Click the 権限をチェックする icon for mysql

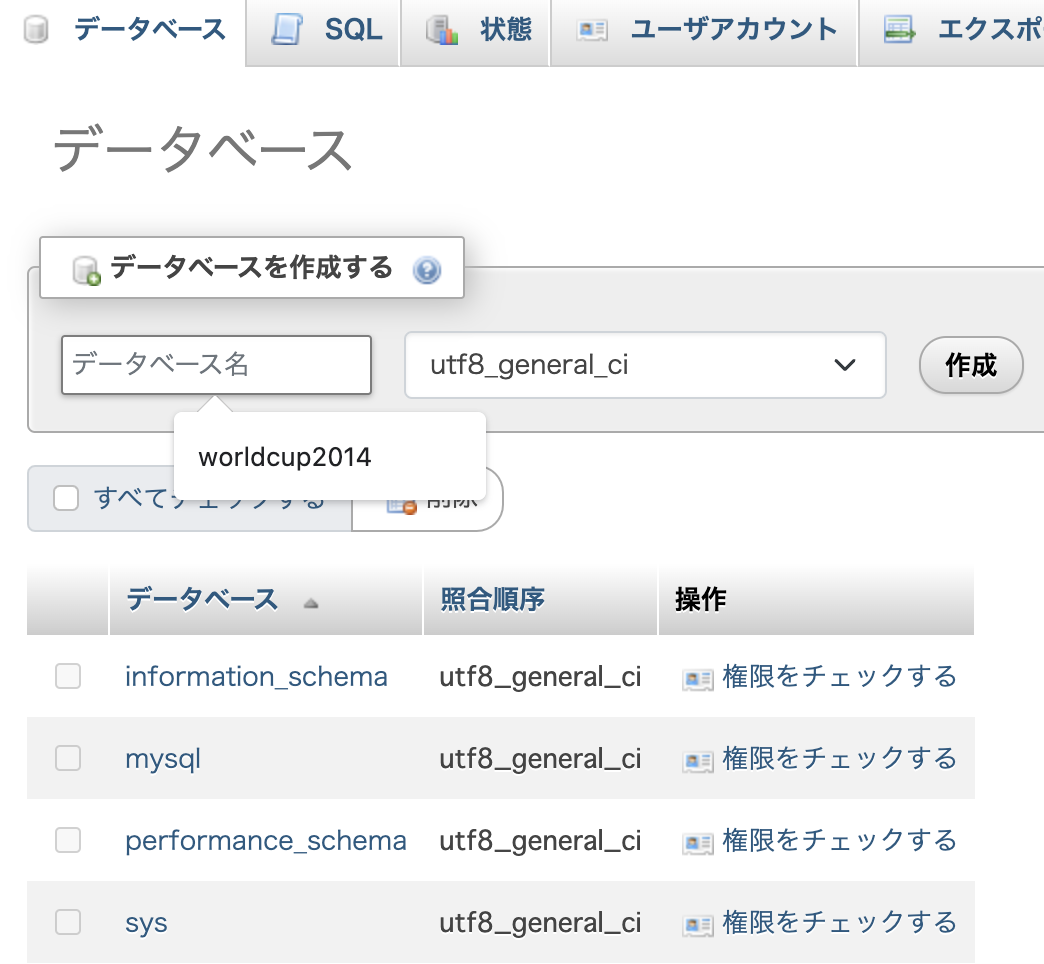click(x=697, y=758)
